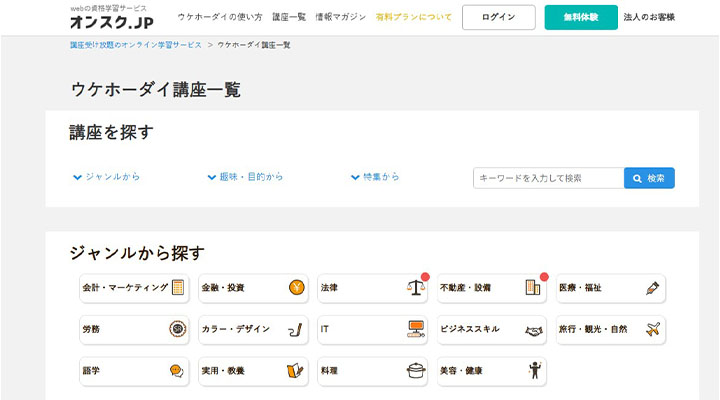Click the computer icon on IT card
Viewport: 720px width, 400px height.
click(x=416, y=329)
